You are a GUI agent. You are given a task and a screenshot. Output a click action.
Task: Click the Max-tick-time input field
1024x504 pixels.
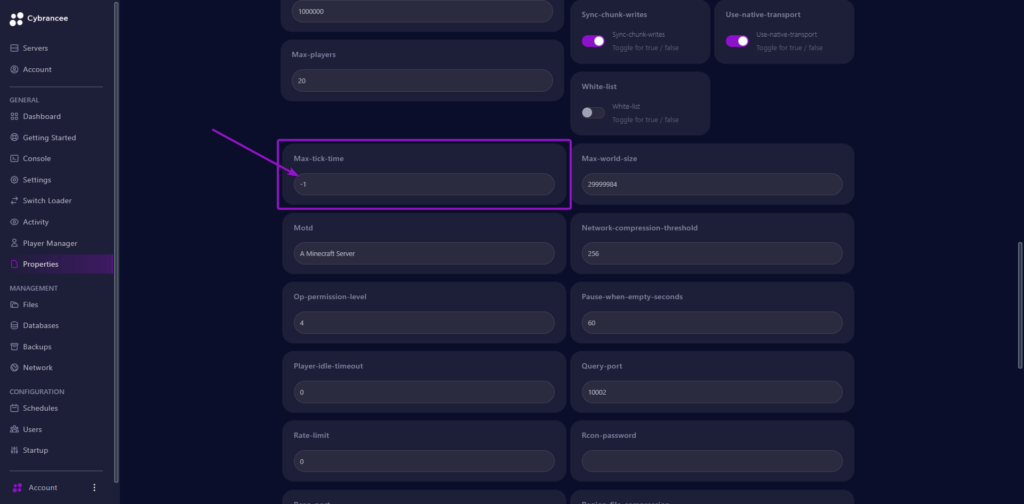coord(424,184)
